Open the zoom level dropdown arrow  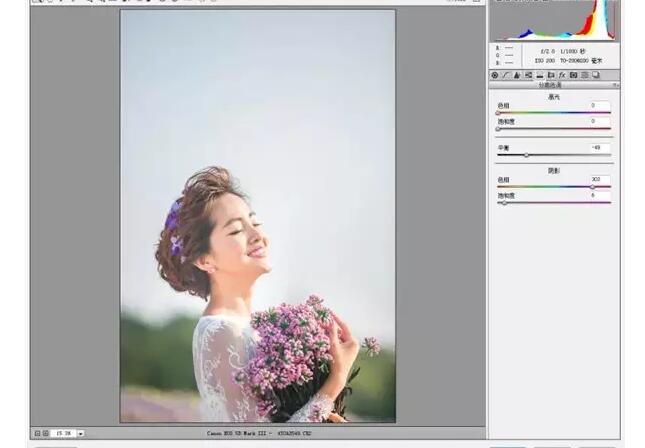[x=80, y=433]
